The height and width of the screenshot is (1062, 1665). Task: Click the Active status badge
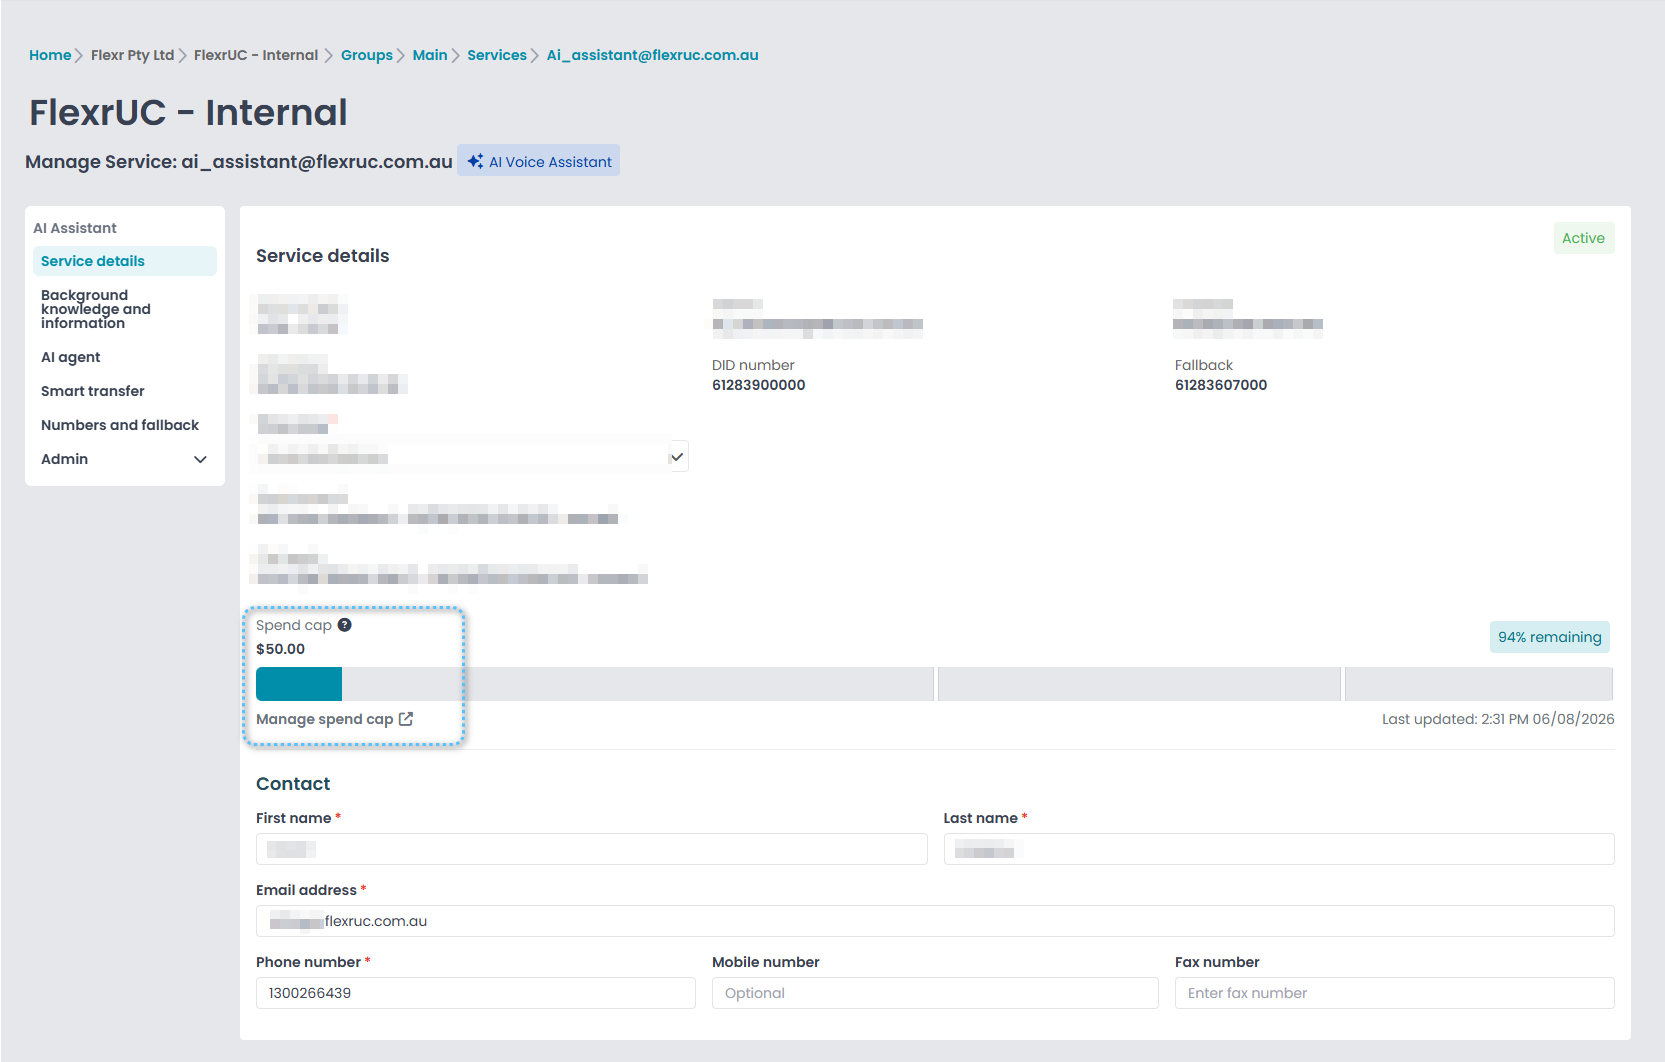tap(1584, 238)
